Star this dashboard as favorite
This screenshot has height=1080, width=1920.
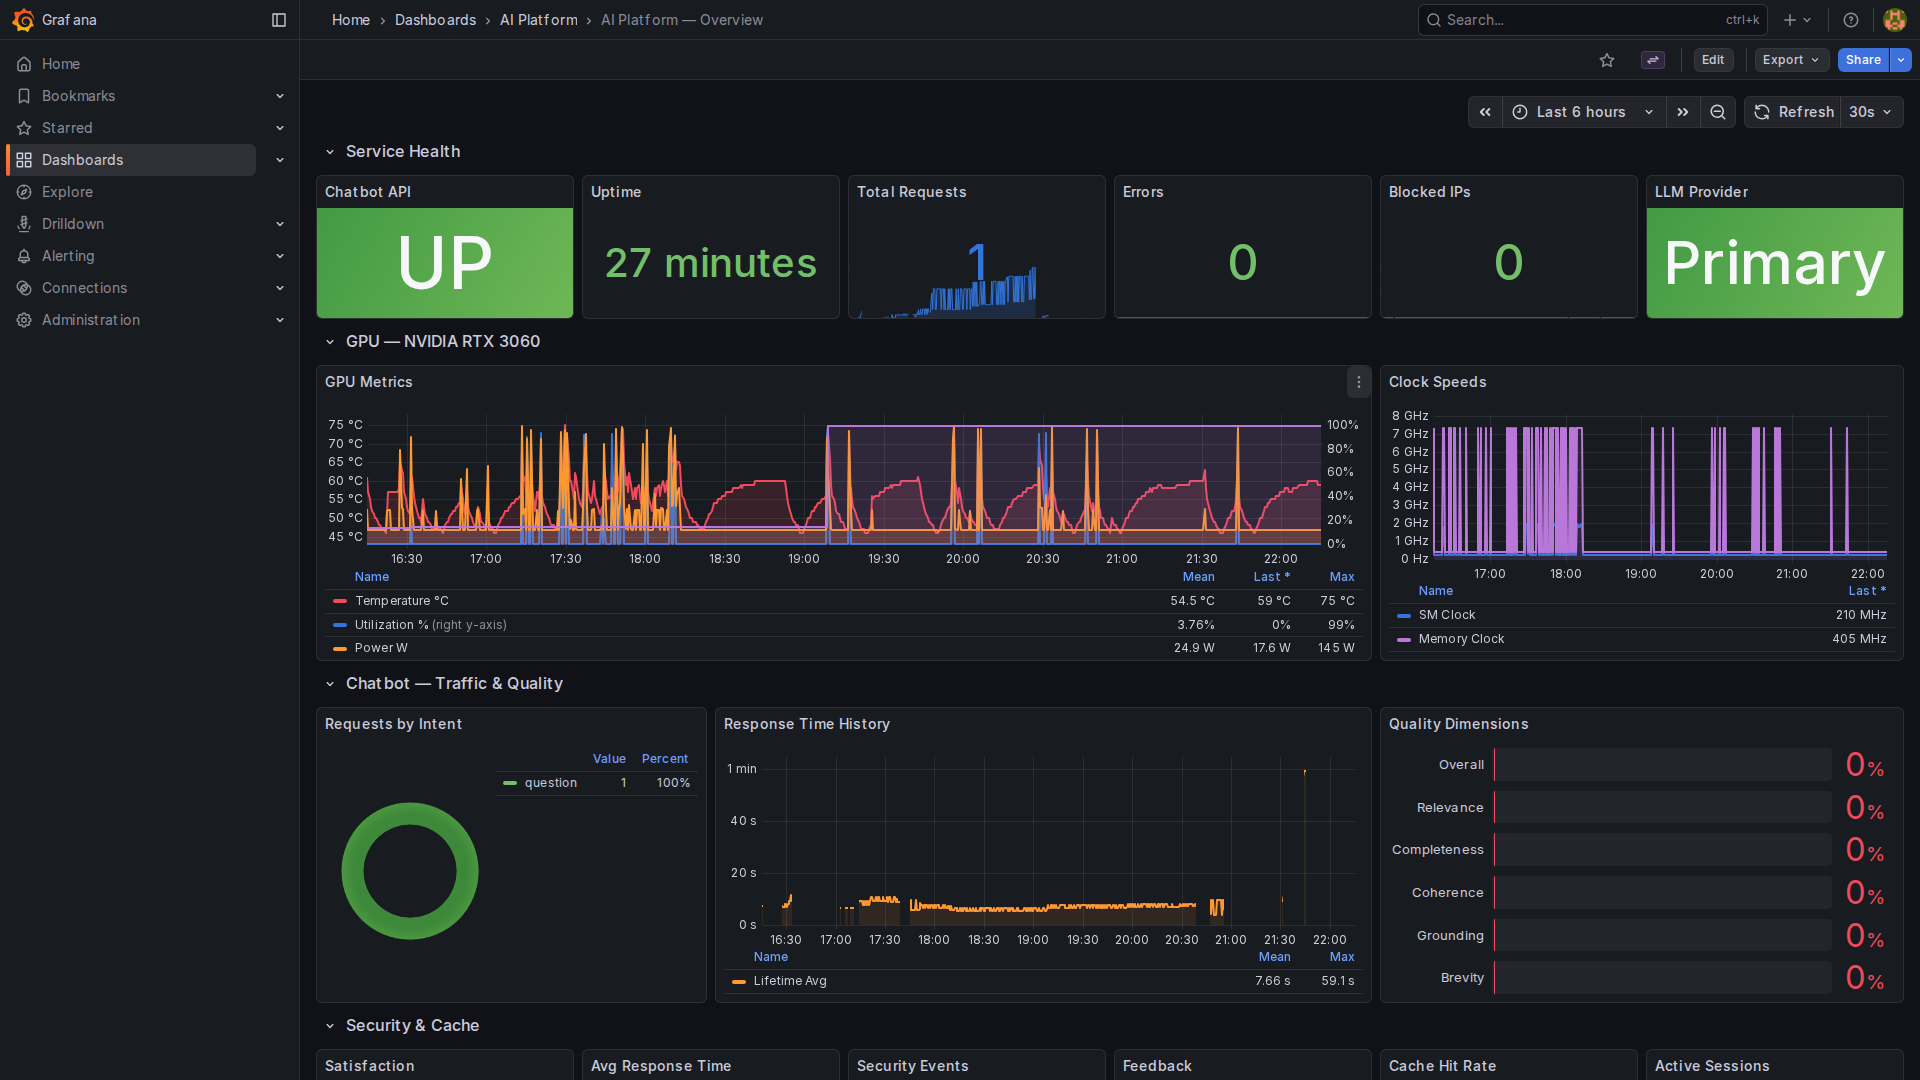tap(1607, 60)
